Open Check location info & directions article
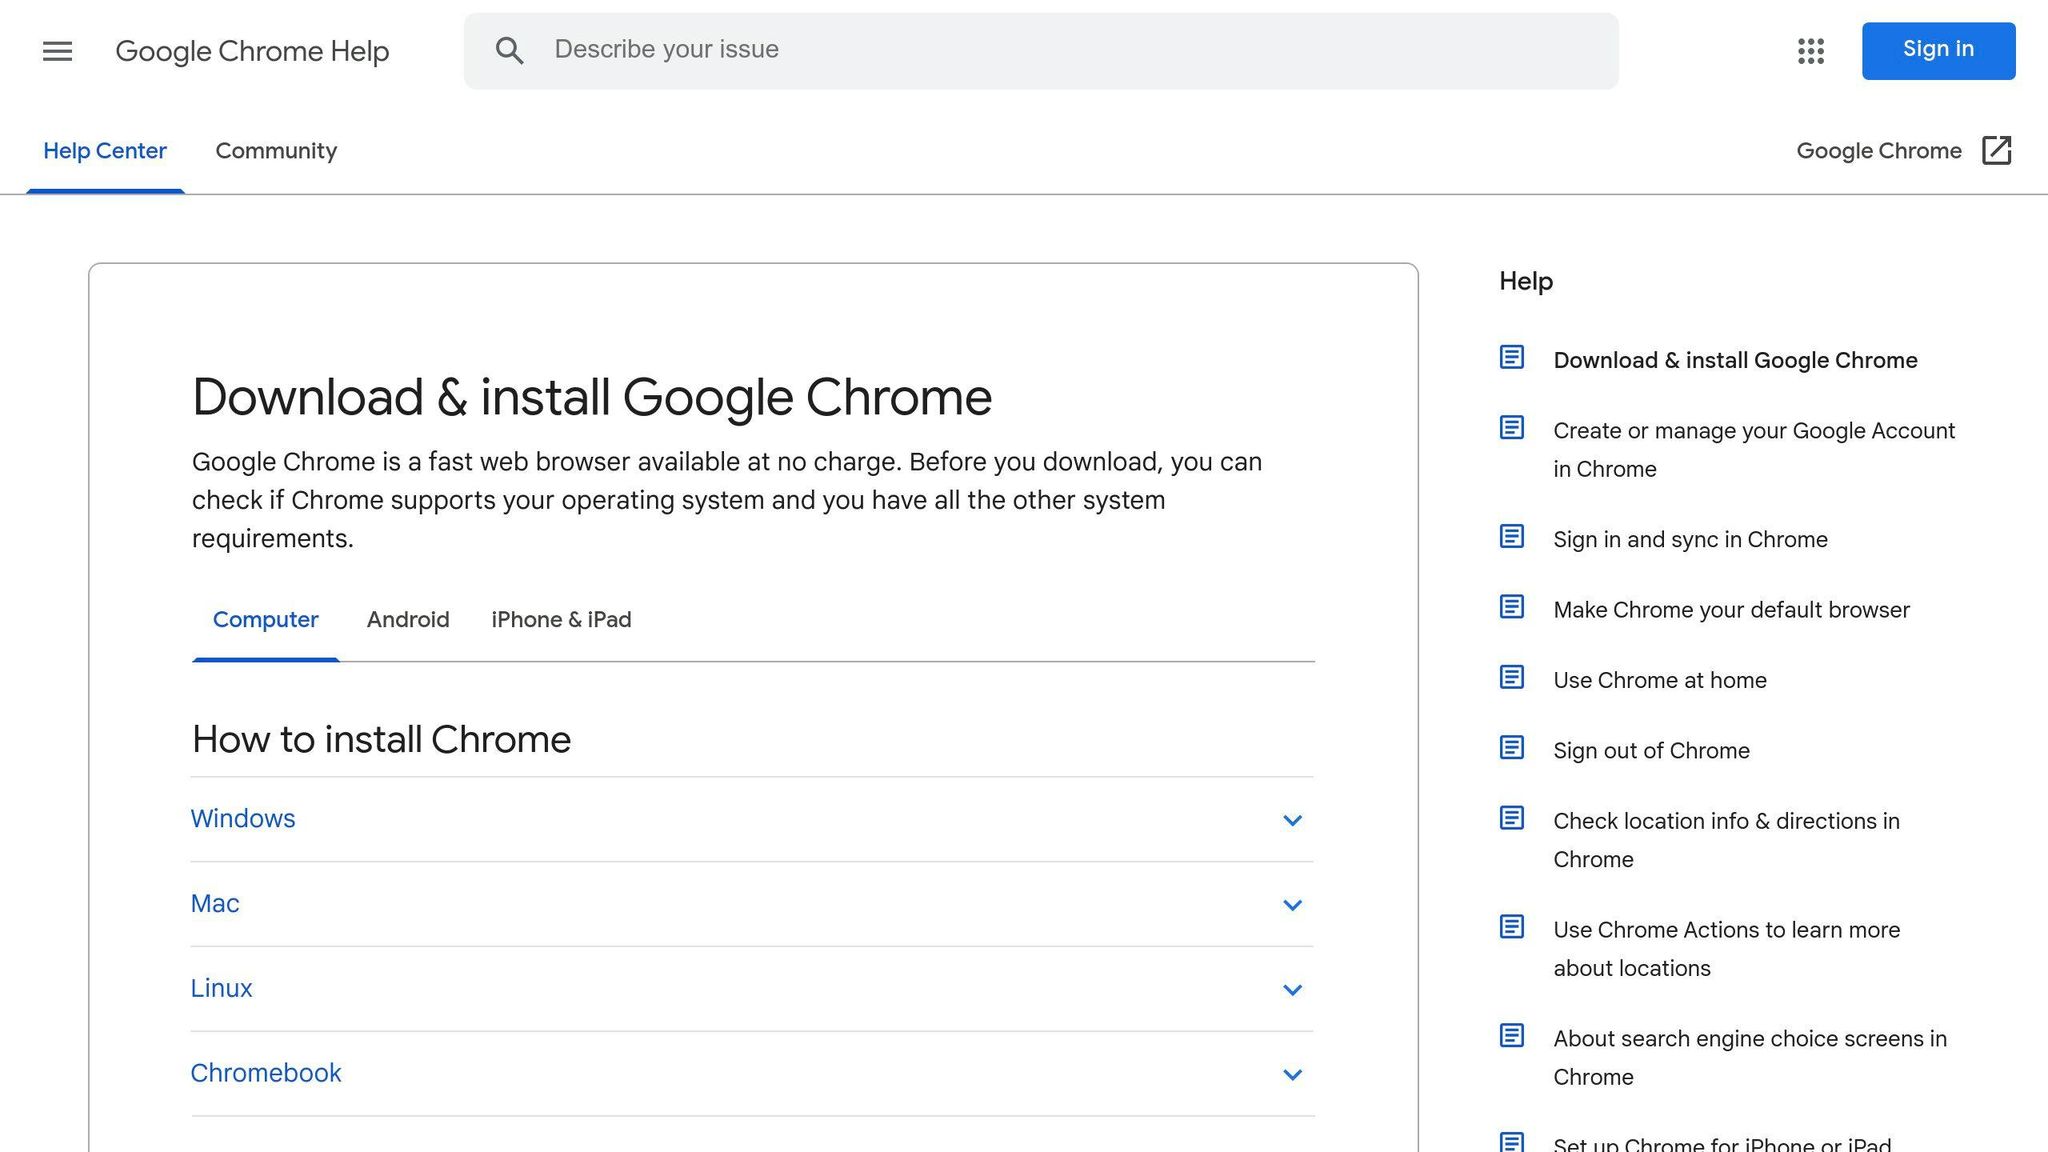 1726,840
